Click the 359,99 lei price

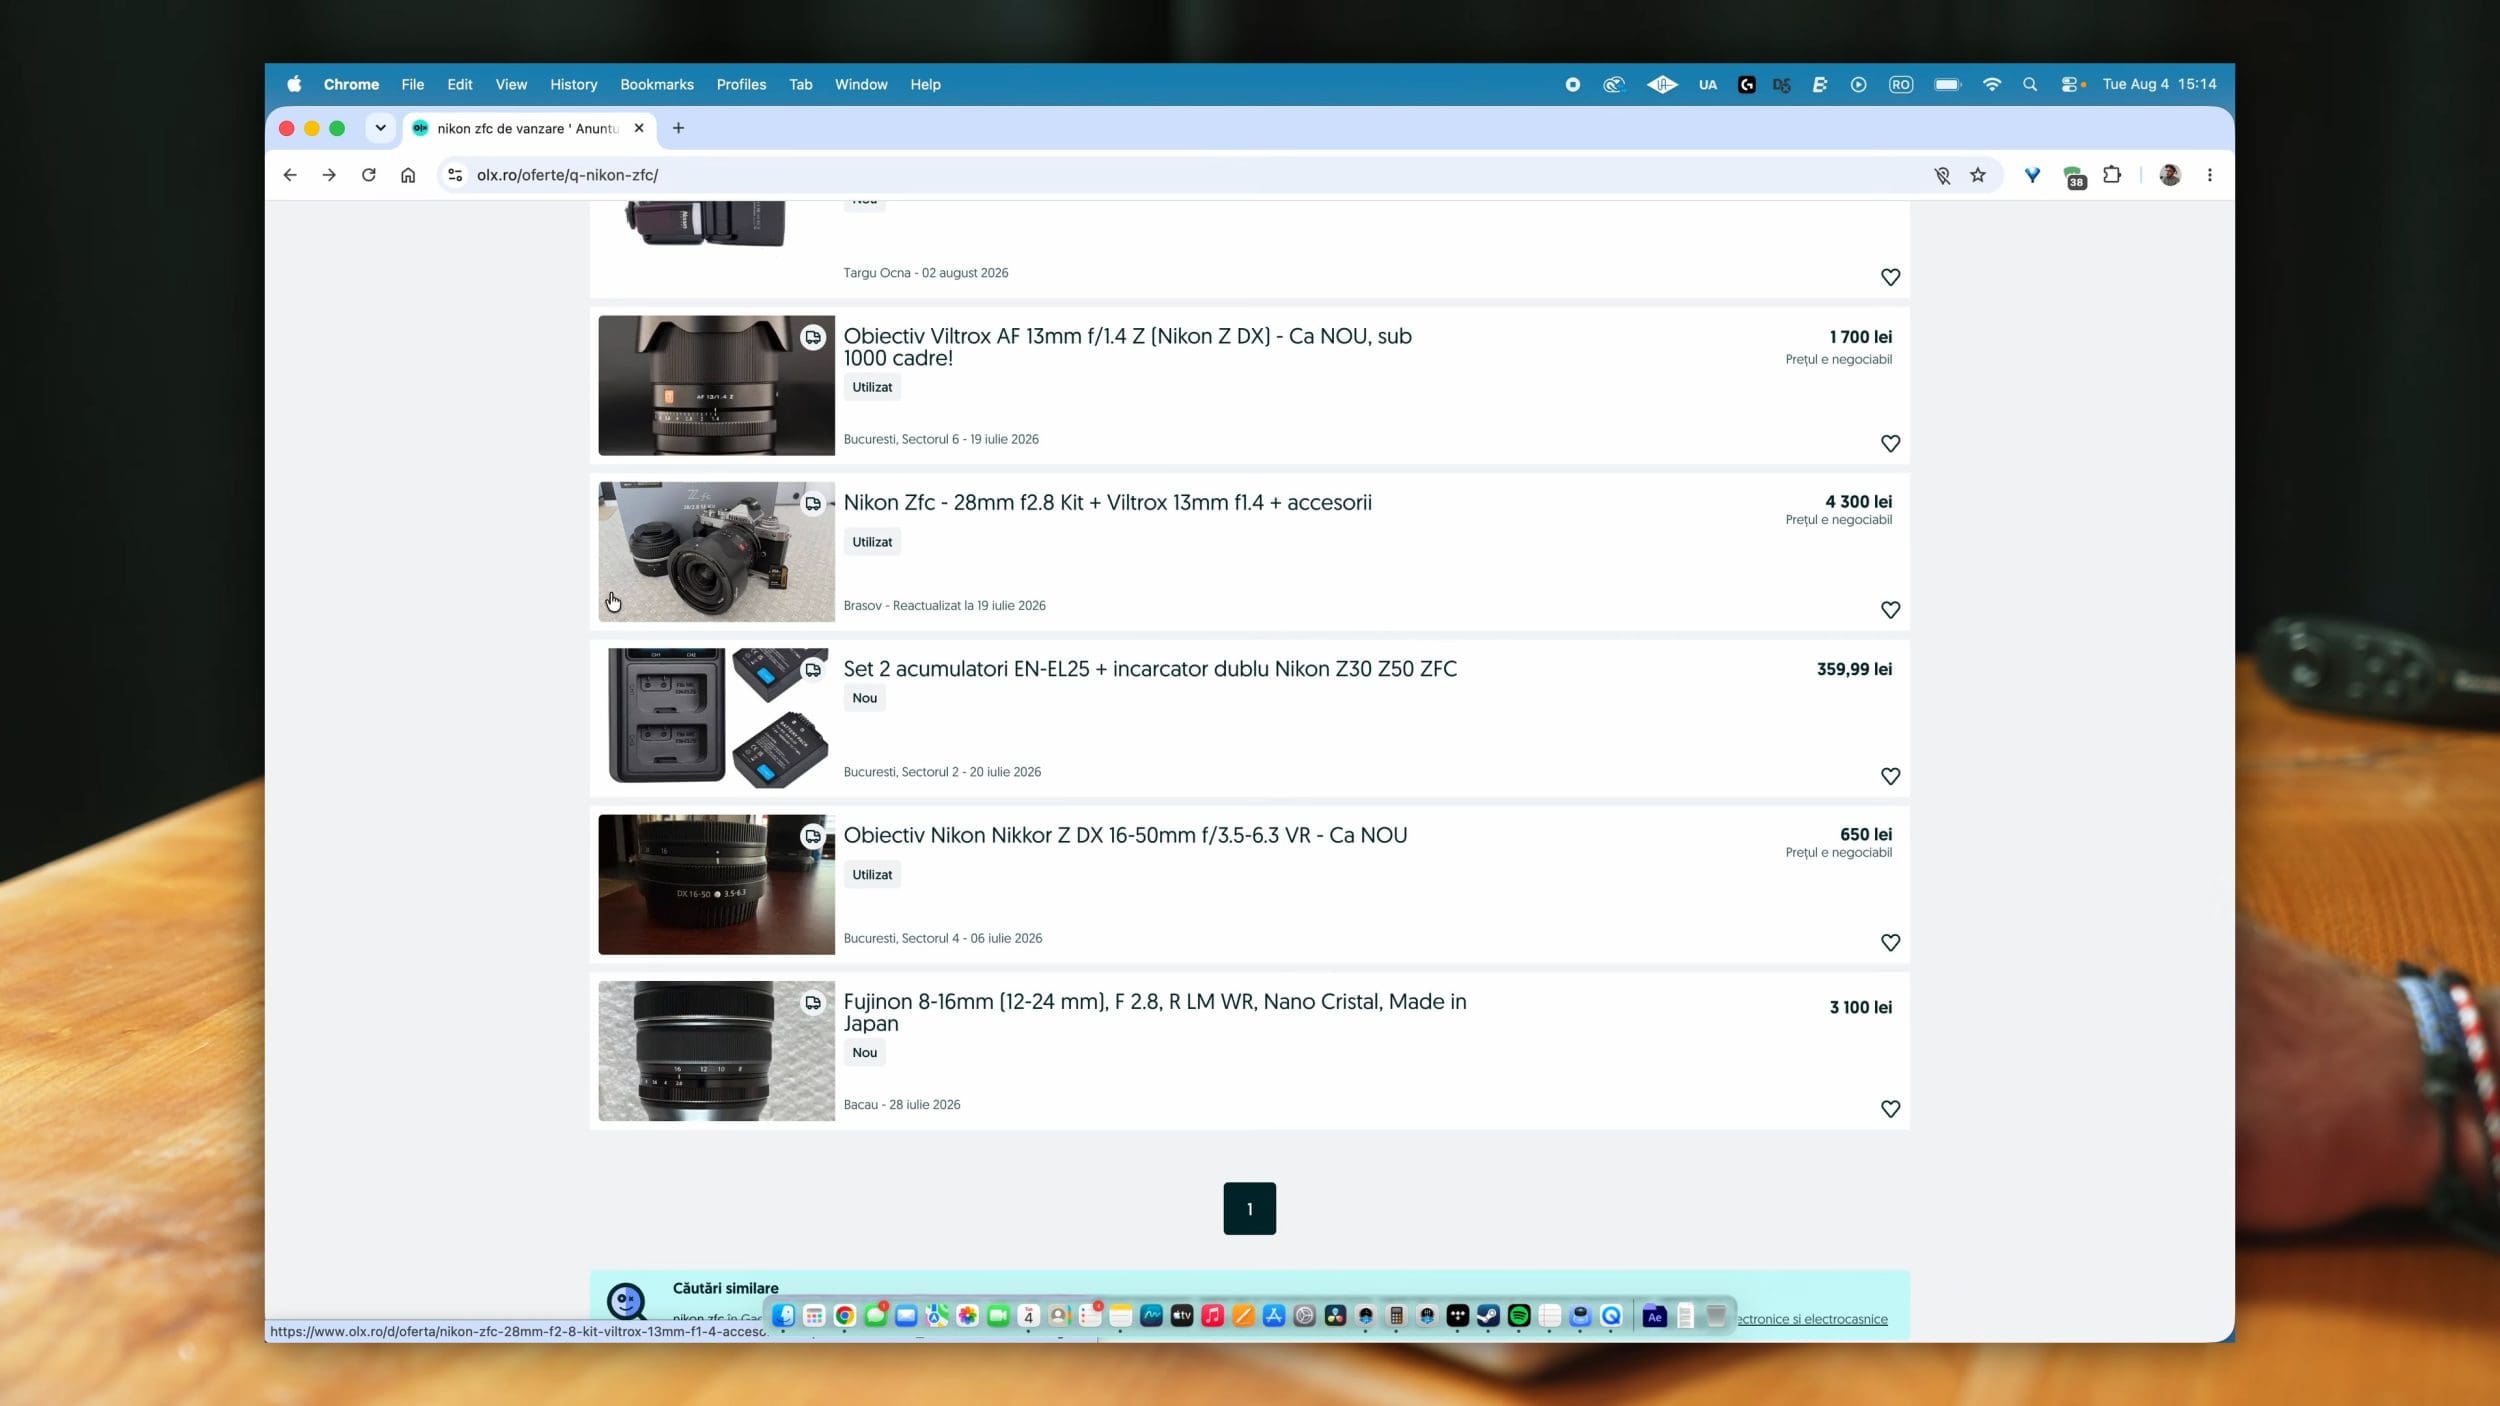(1854, 669)
